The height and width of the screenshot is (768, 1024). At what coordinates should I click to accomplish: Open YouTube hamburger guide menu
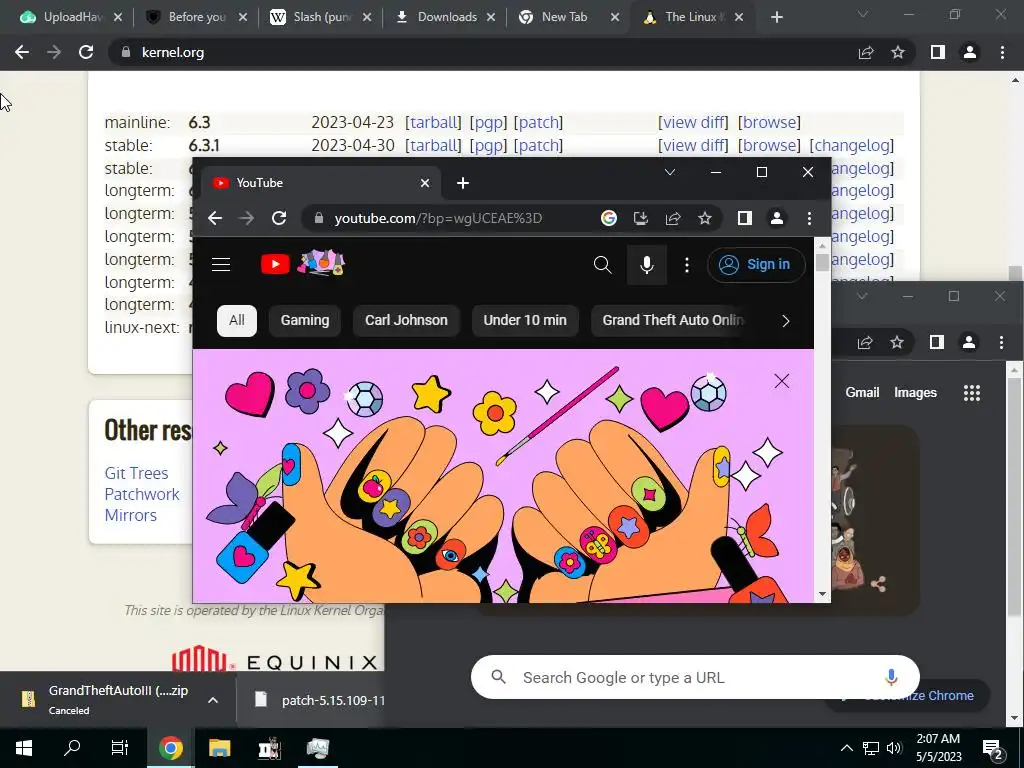pyautogui.click(x=221, y=264)
